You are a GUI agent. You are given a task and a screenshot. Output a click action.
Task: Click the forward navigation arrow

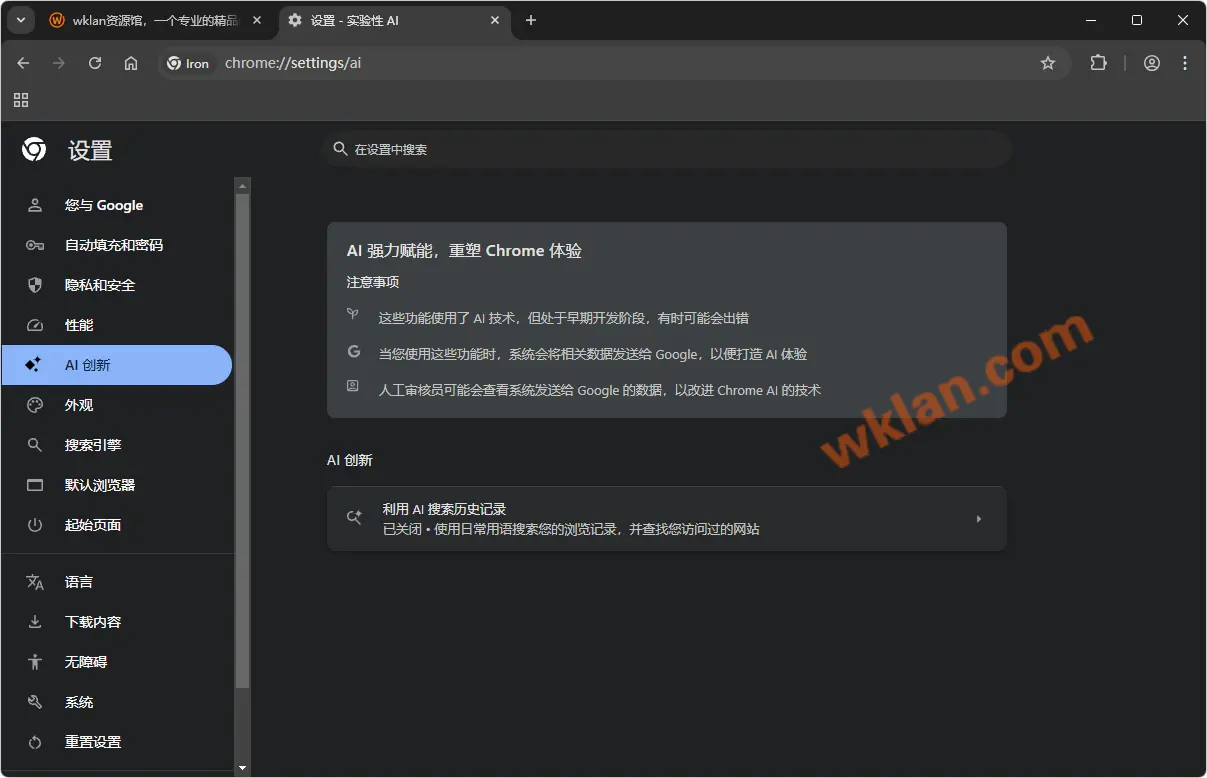[59, 63]
